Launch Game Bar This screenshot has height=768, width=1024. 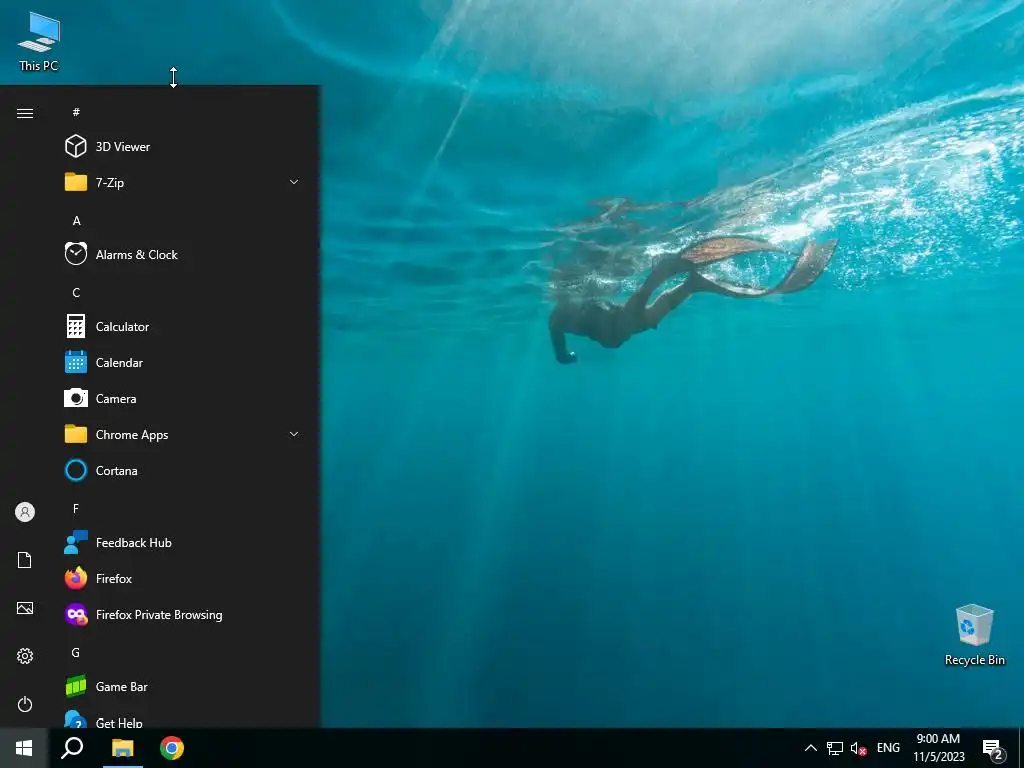coord(185,687)
